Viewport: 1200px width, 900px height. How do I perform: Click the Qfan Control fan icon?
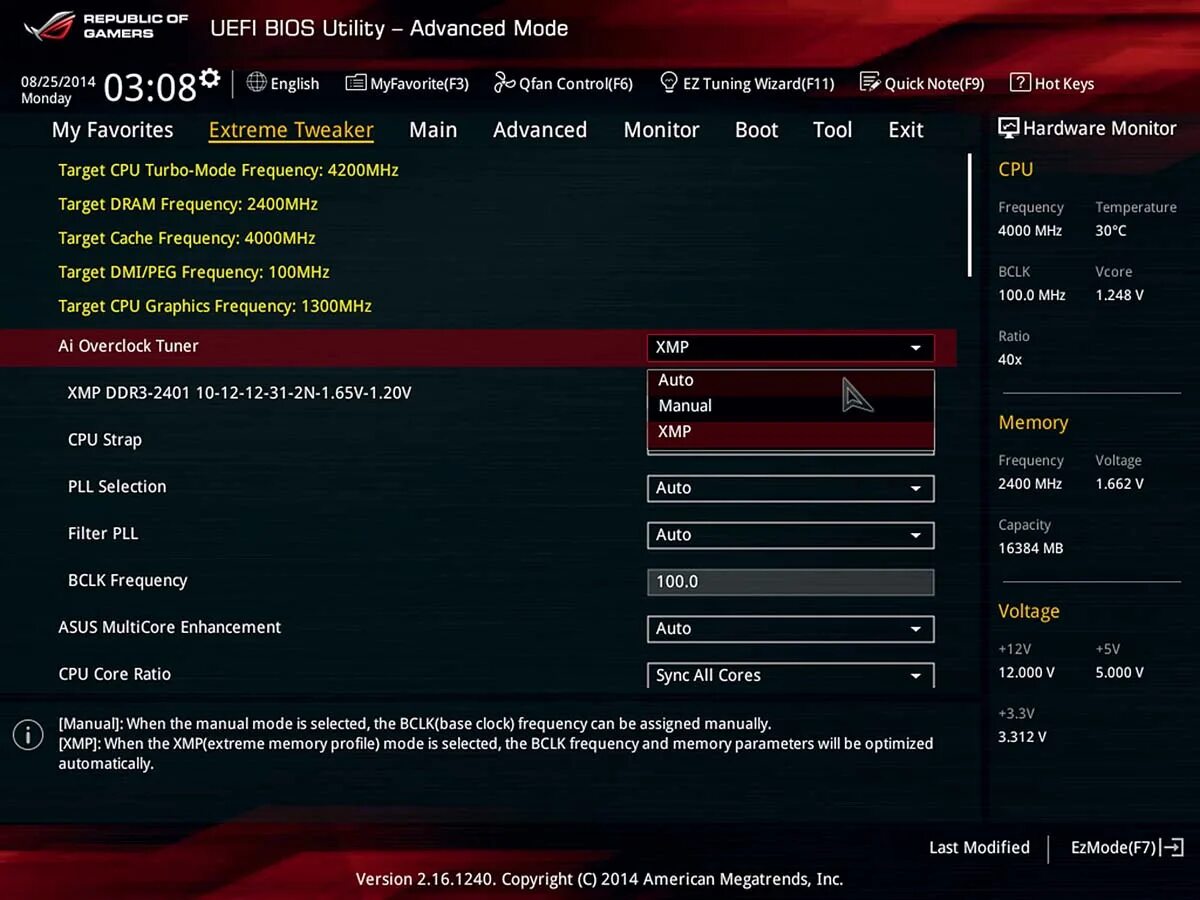(x=504, y=83)
